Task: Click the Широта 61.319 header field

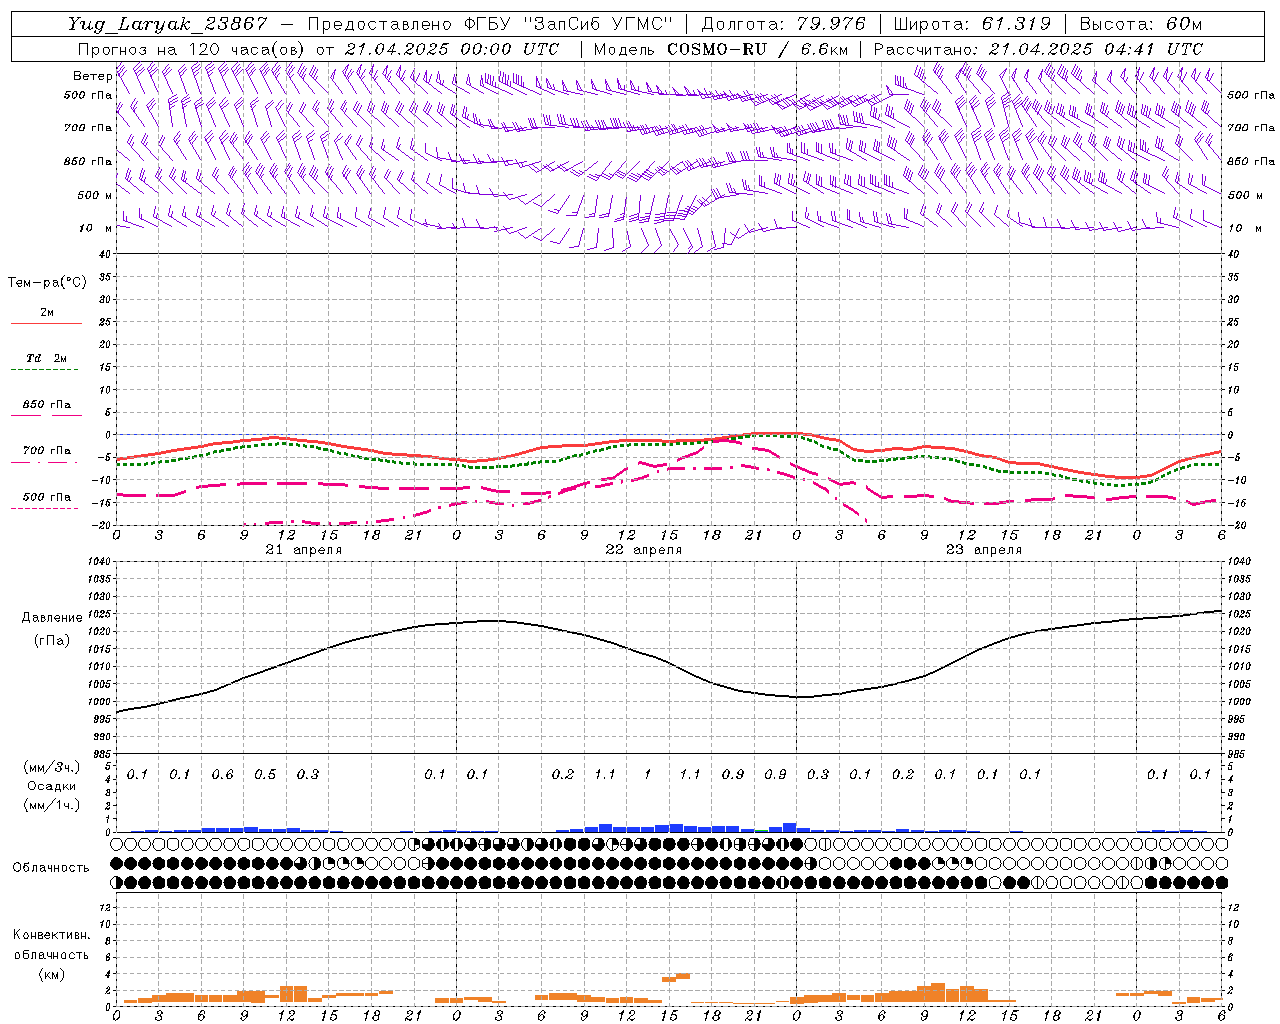Action: coord(972,24)
